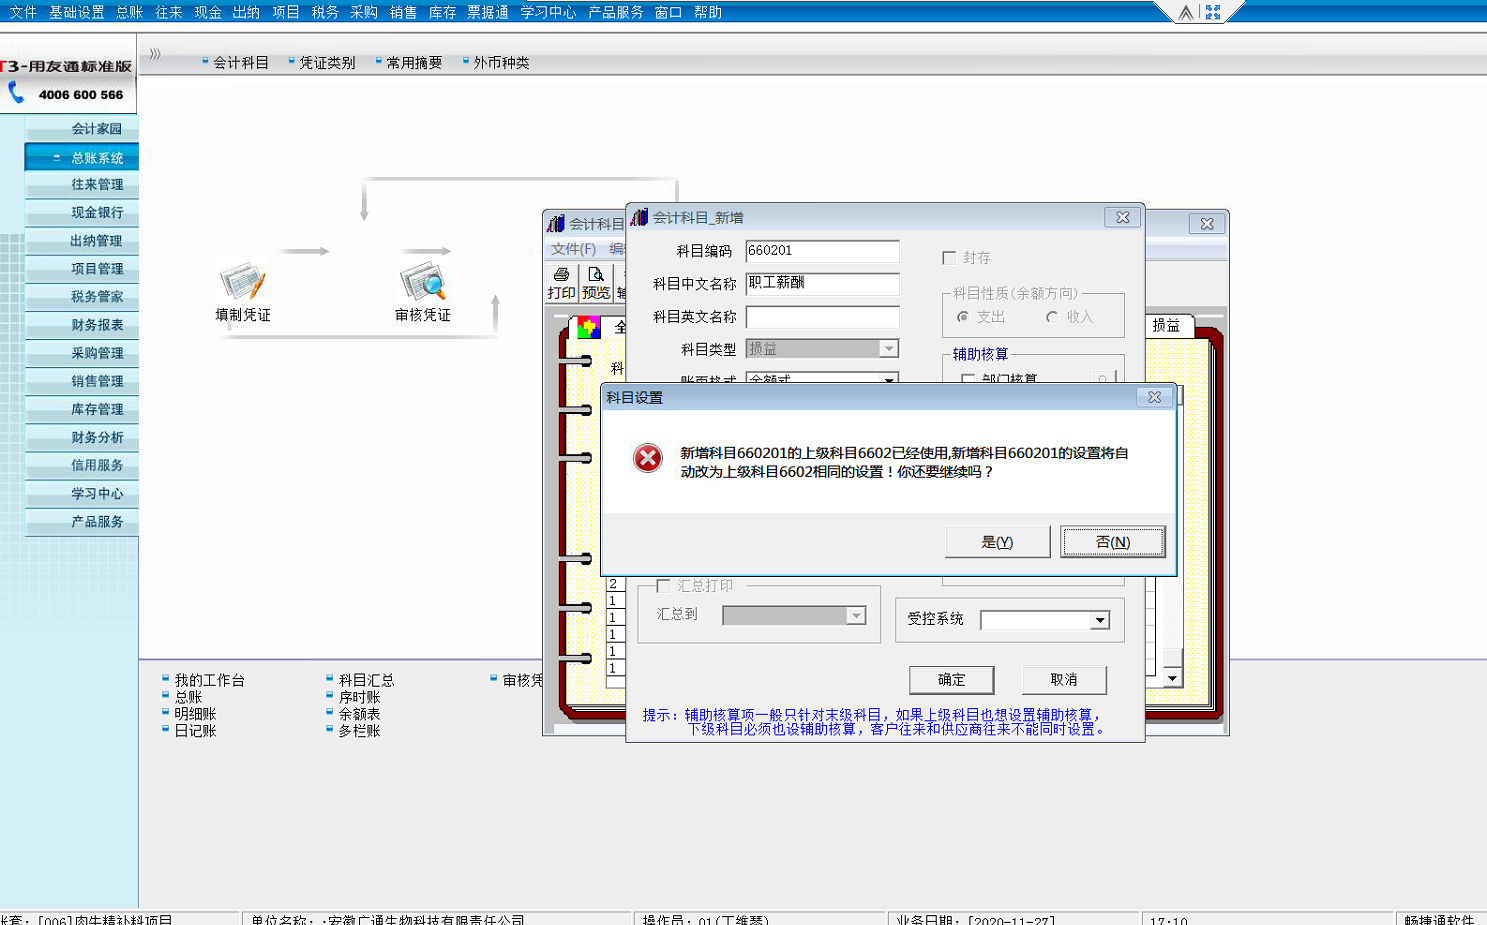The width and height of the screenshot is (1487, 925).
Task: Select 会计家园 in the sidebar
Action: coord(82,129)
